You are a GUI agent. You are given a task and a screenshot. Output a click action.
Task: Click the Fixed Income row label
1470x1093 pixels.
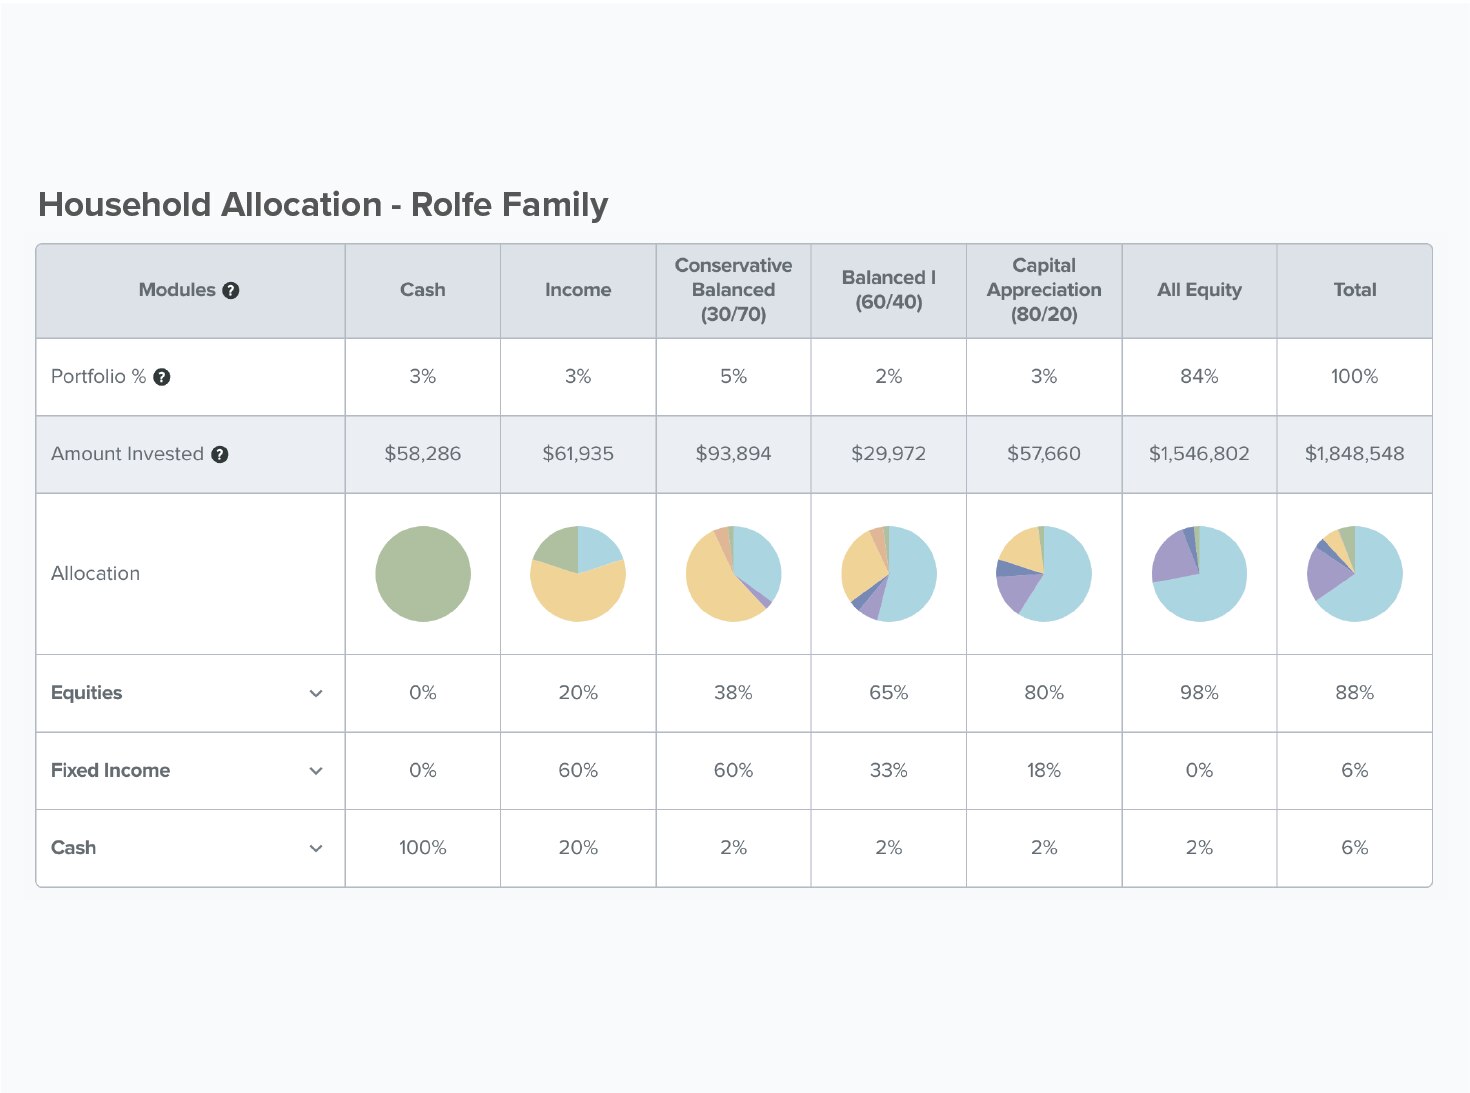(x=110, y=771)
